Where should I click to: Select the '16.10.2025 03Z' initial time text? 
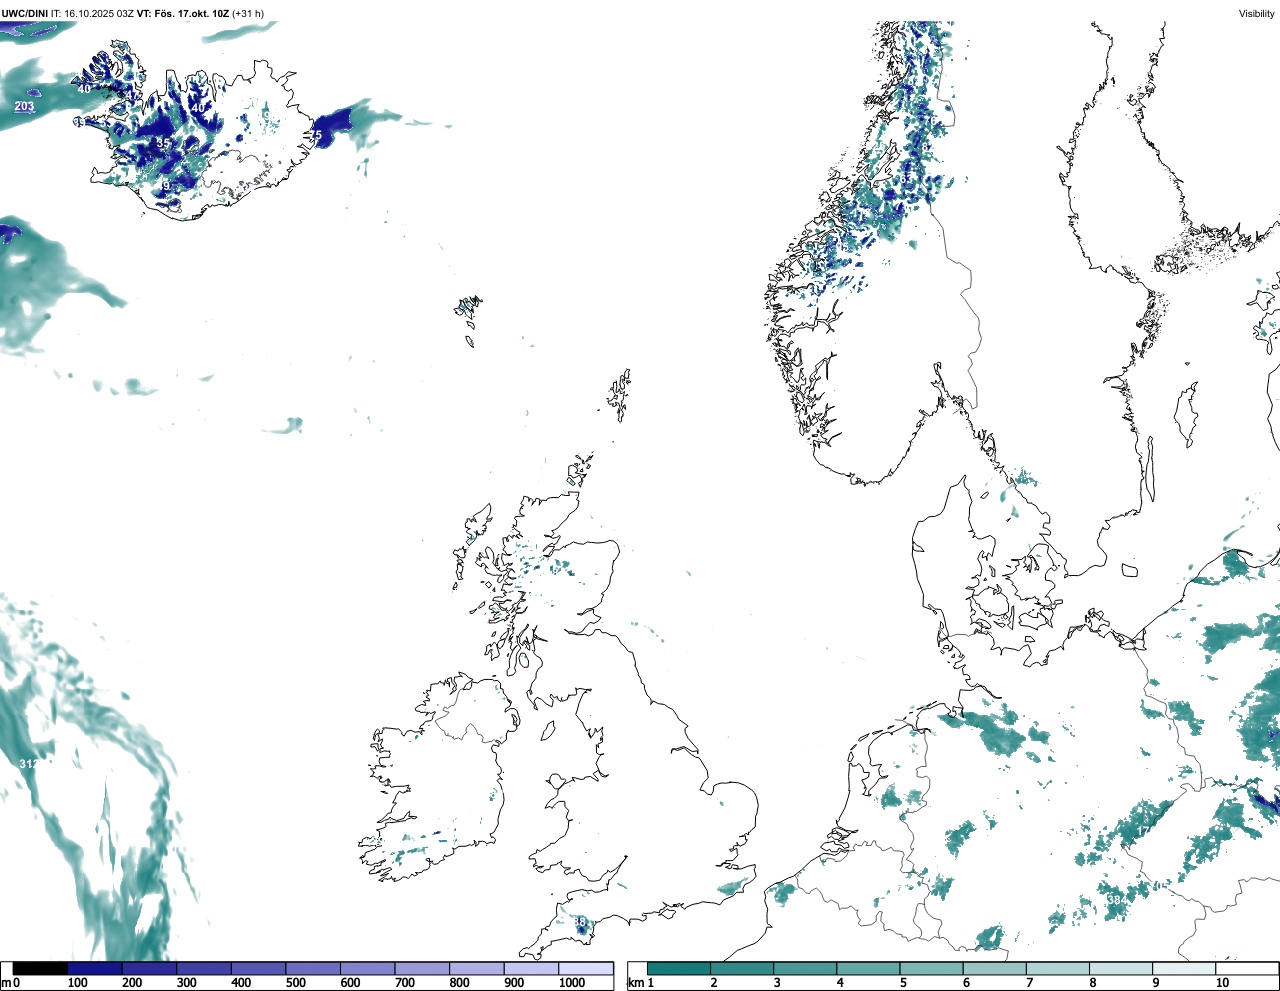99,13
